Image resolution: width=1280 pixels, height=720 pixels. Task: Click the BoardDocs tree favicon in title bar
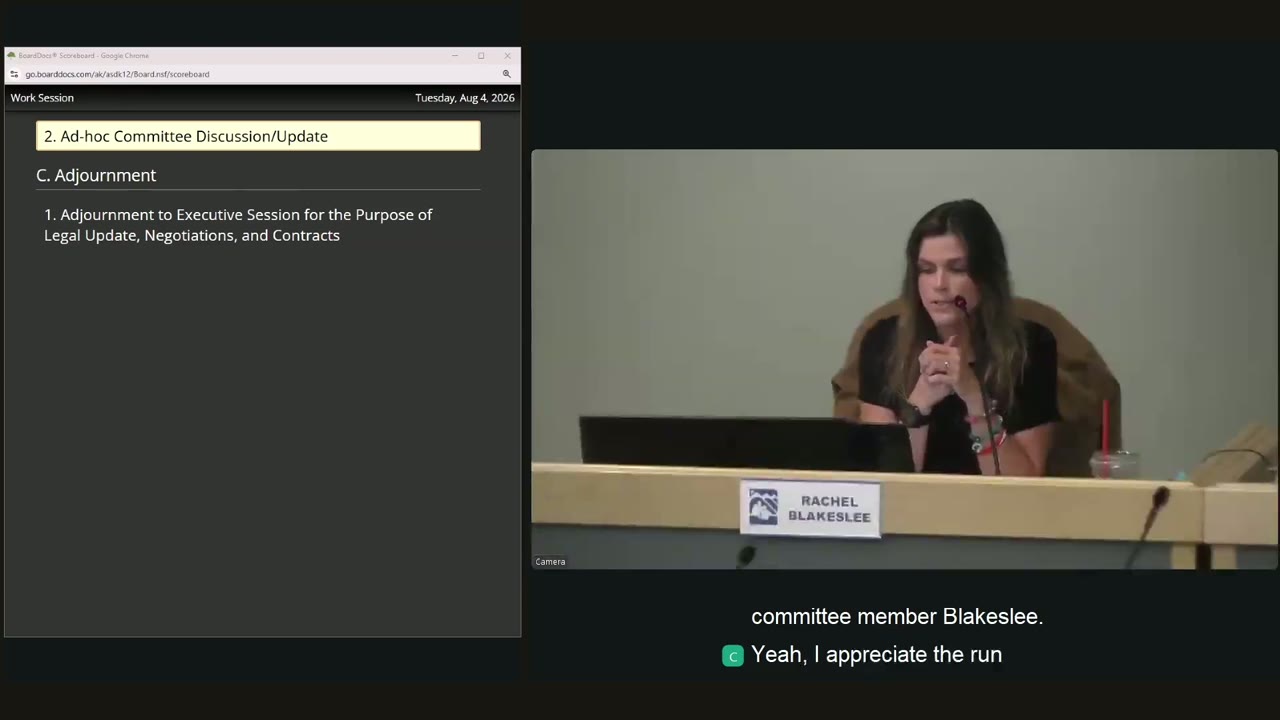[12, 56]
